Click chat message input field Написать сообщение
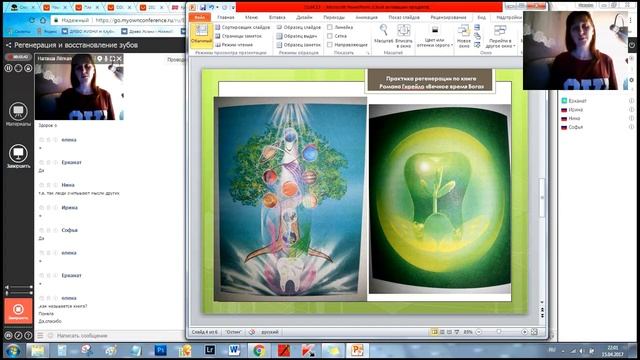Screen dimensions: 640x360 click(x=118, y=336)
